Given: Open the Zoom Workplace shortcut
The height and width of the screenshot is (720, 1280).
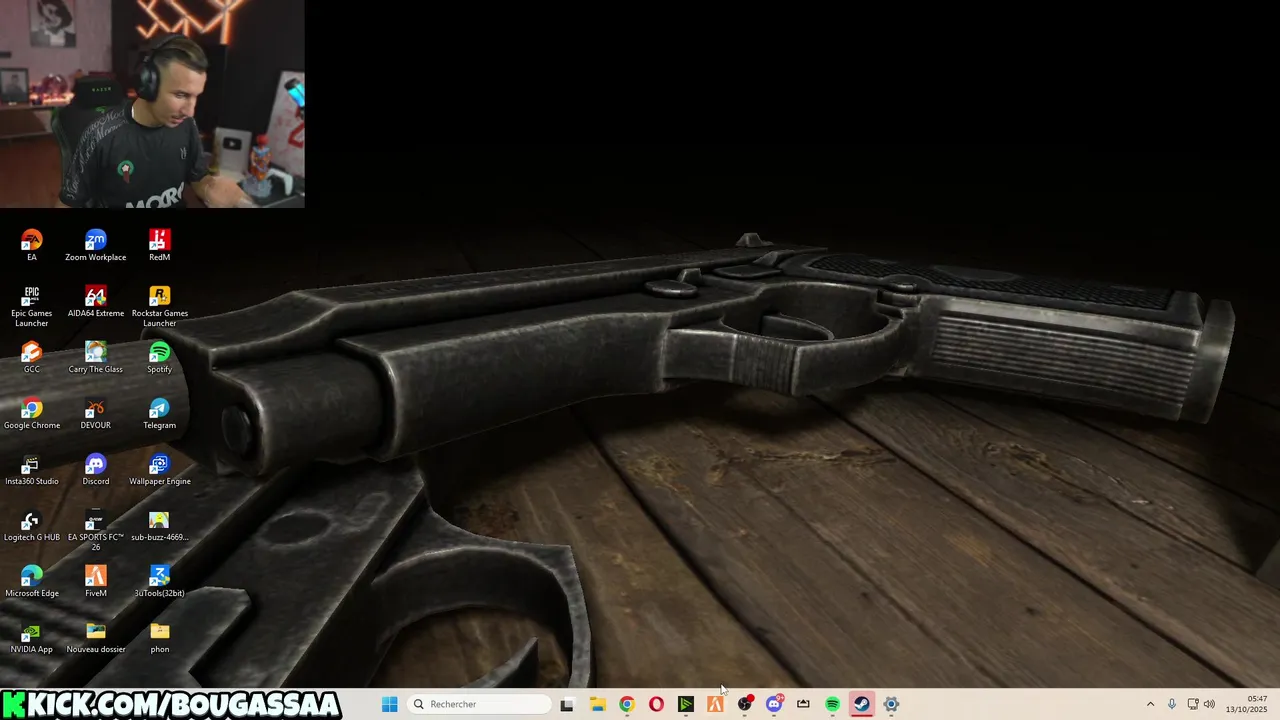Looking at the screenshot, I should (x=96, y=245).
